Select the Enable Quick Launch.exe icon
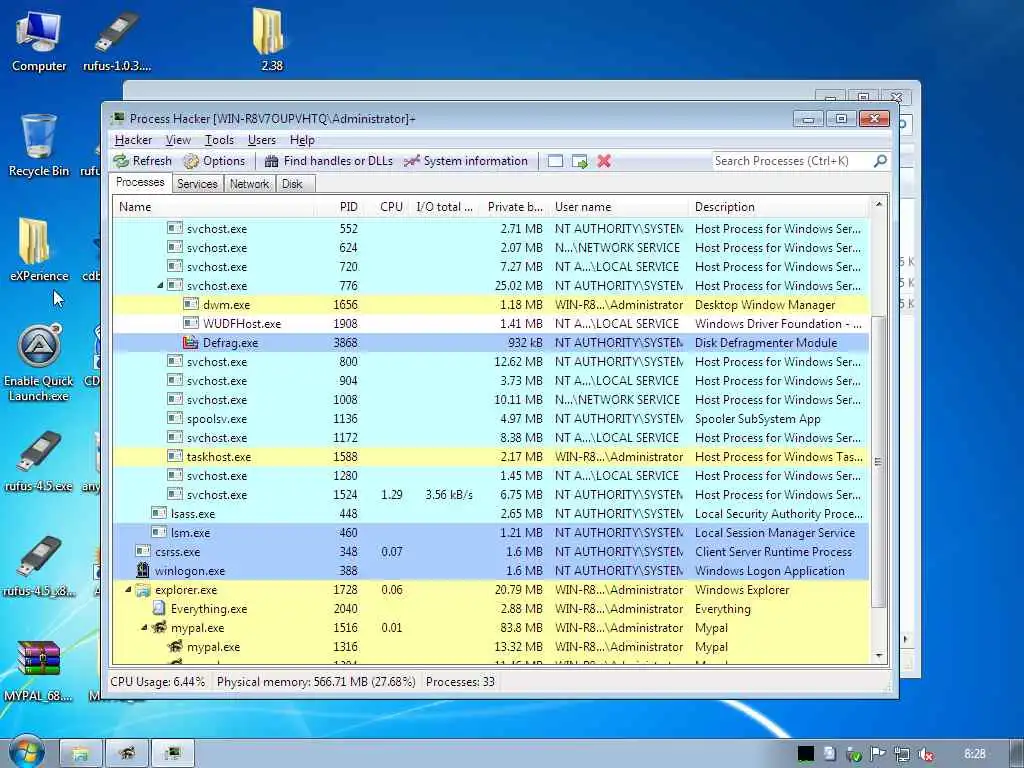This screenshot has height=768, width=1024. (x=39, y=363)
